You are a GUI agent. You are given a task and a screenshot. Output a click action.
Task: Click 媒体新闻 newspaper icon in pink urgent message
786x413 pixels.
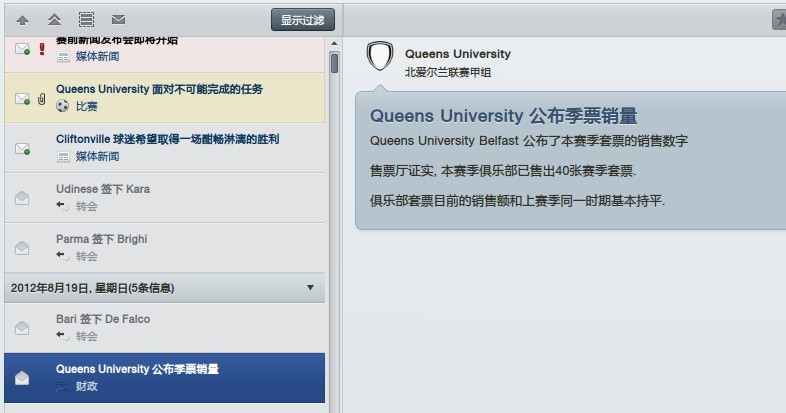coord(63,57)
